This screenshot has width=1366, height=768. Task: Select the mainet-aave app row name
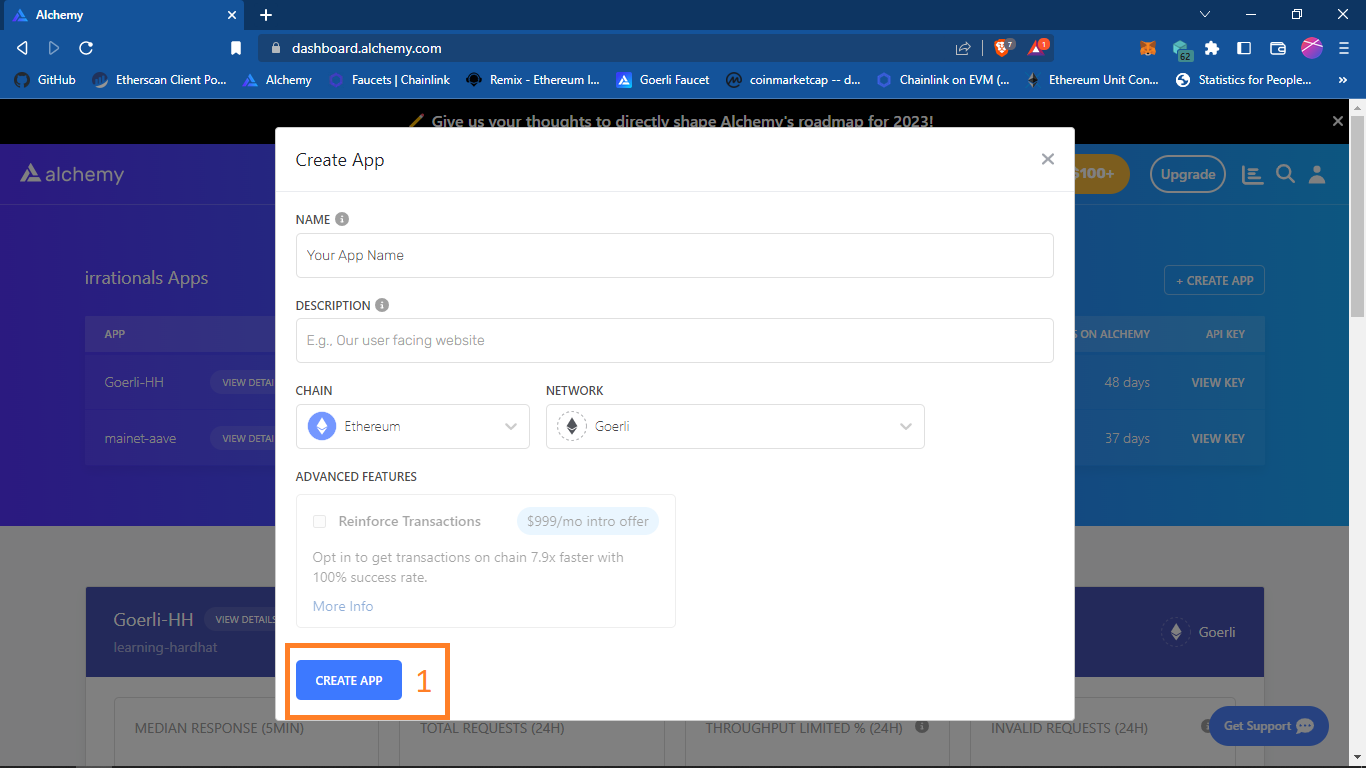click(140, 438)
